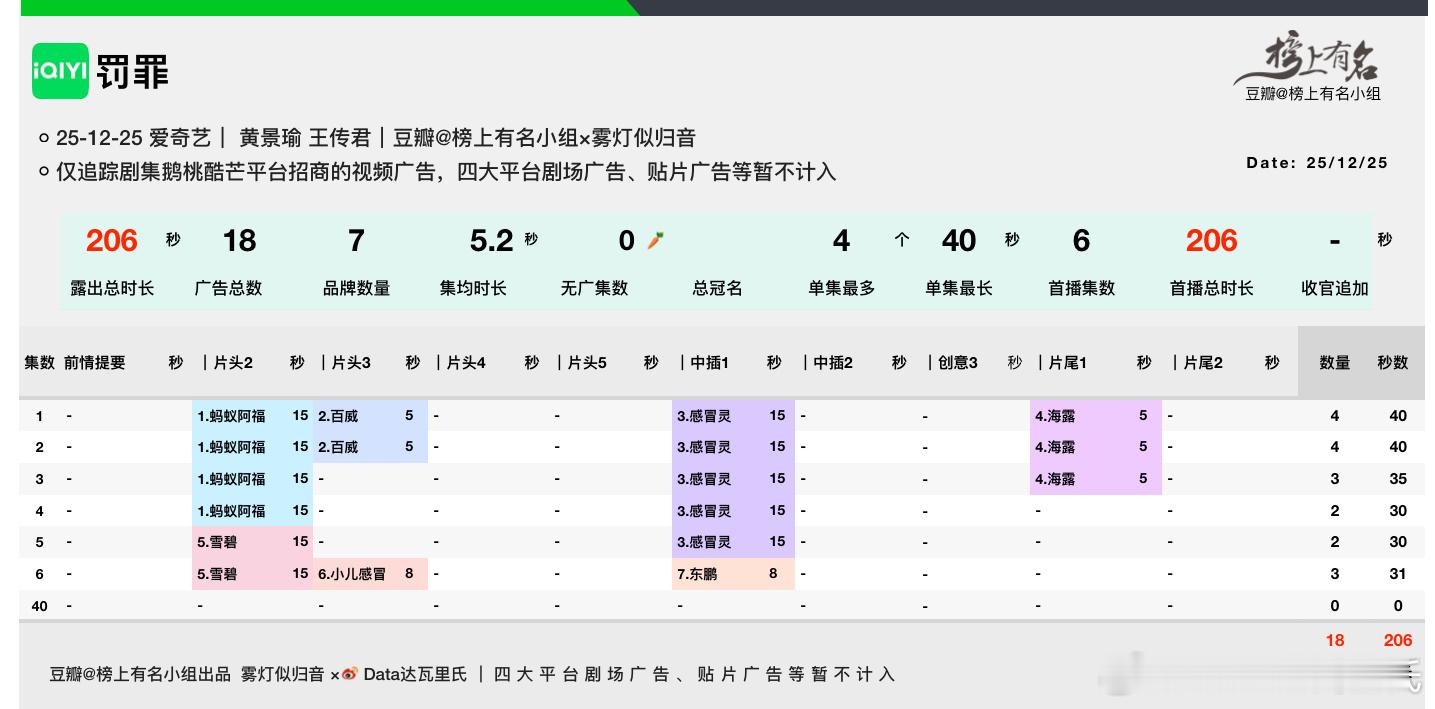Click the 前情提要 column header

point(95,363)
